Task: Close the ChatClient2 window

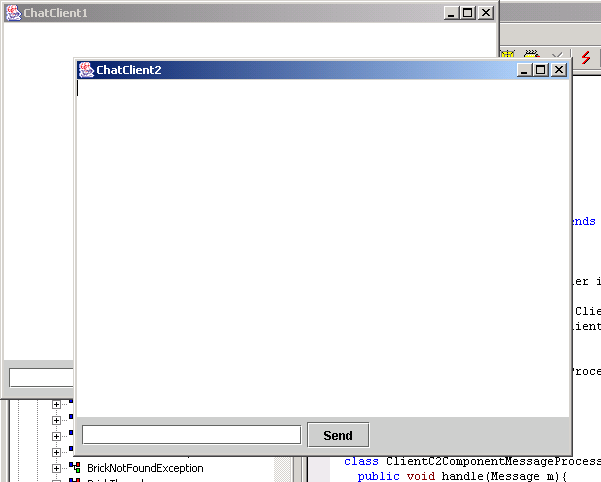Action: (x=559, y=70)
